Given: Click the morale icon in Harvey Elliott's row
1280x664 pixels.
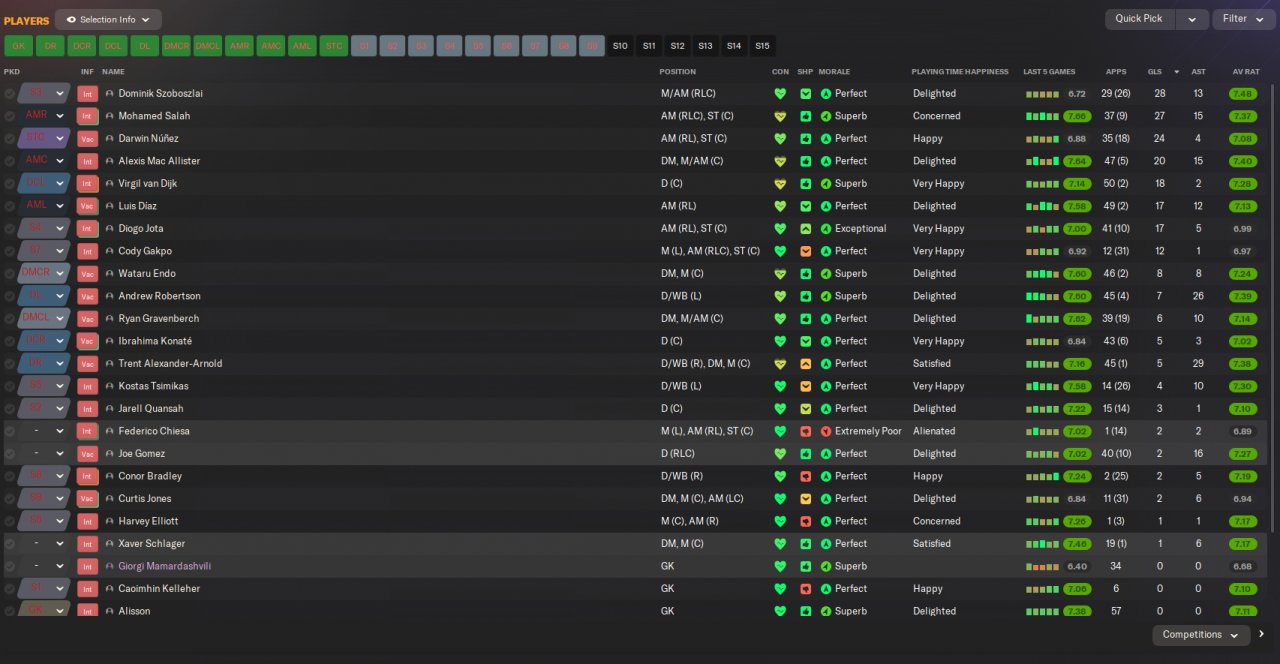Looking at the screenshot, I should [x=826, y=521].
